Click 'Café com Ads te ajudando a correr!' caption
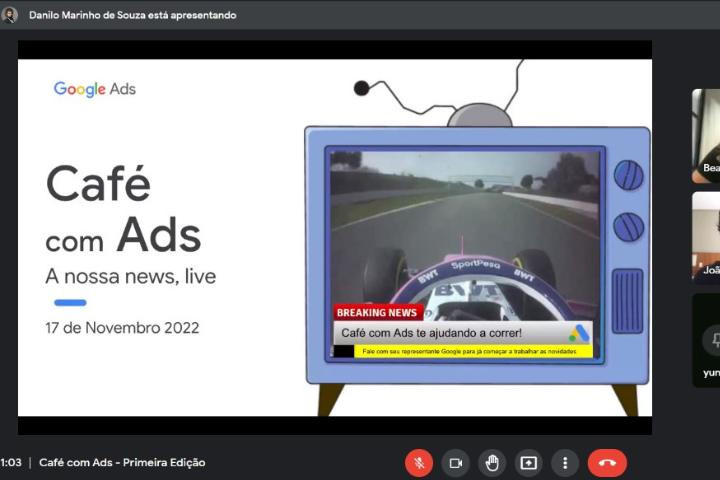The image size is (720, 480). point(431,333)
